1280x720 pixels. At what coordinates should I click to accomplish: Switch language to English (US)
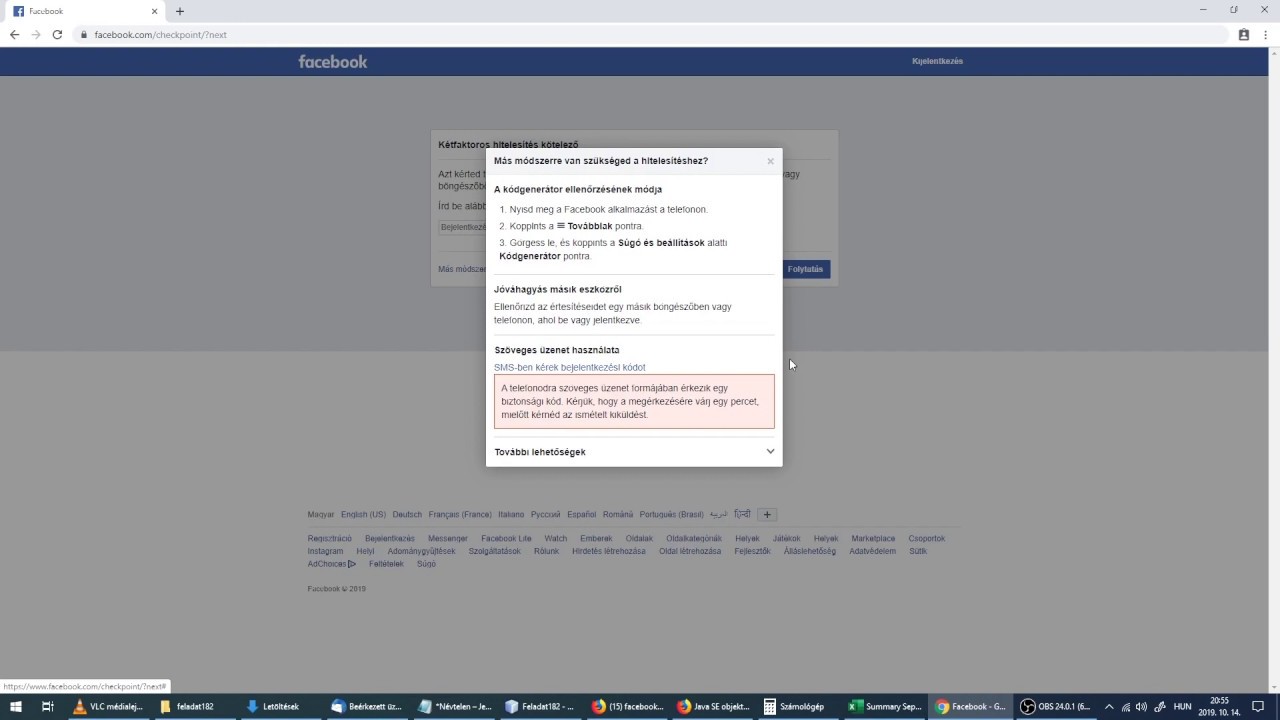point(363,514)
